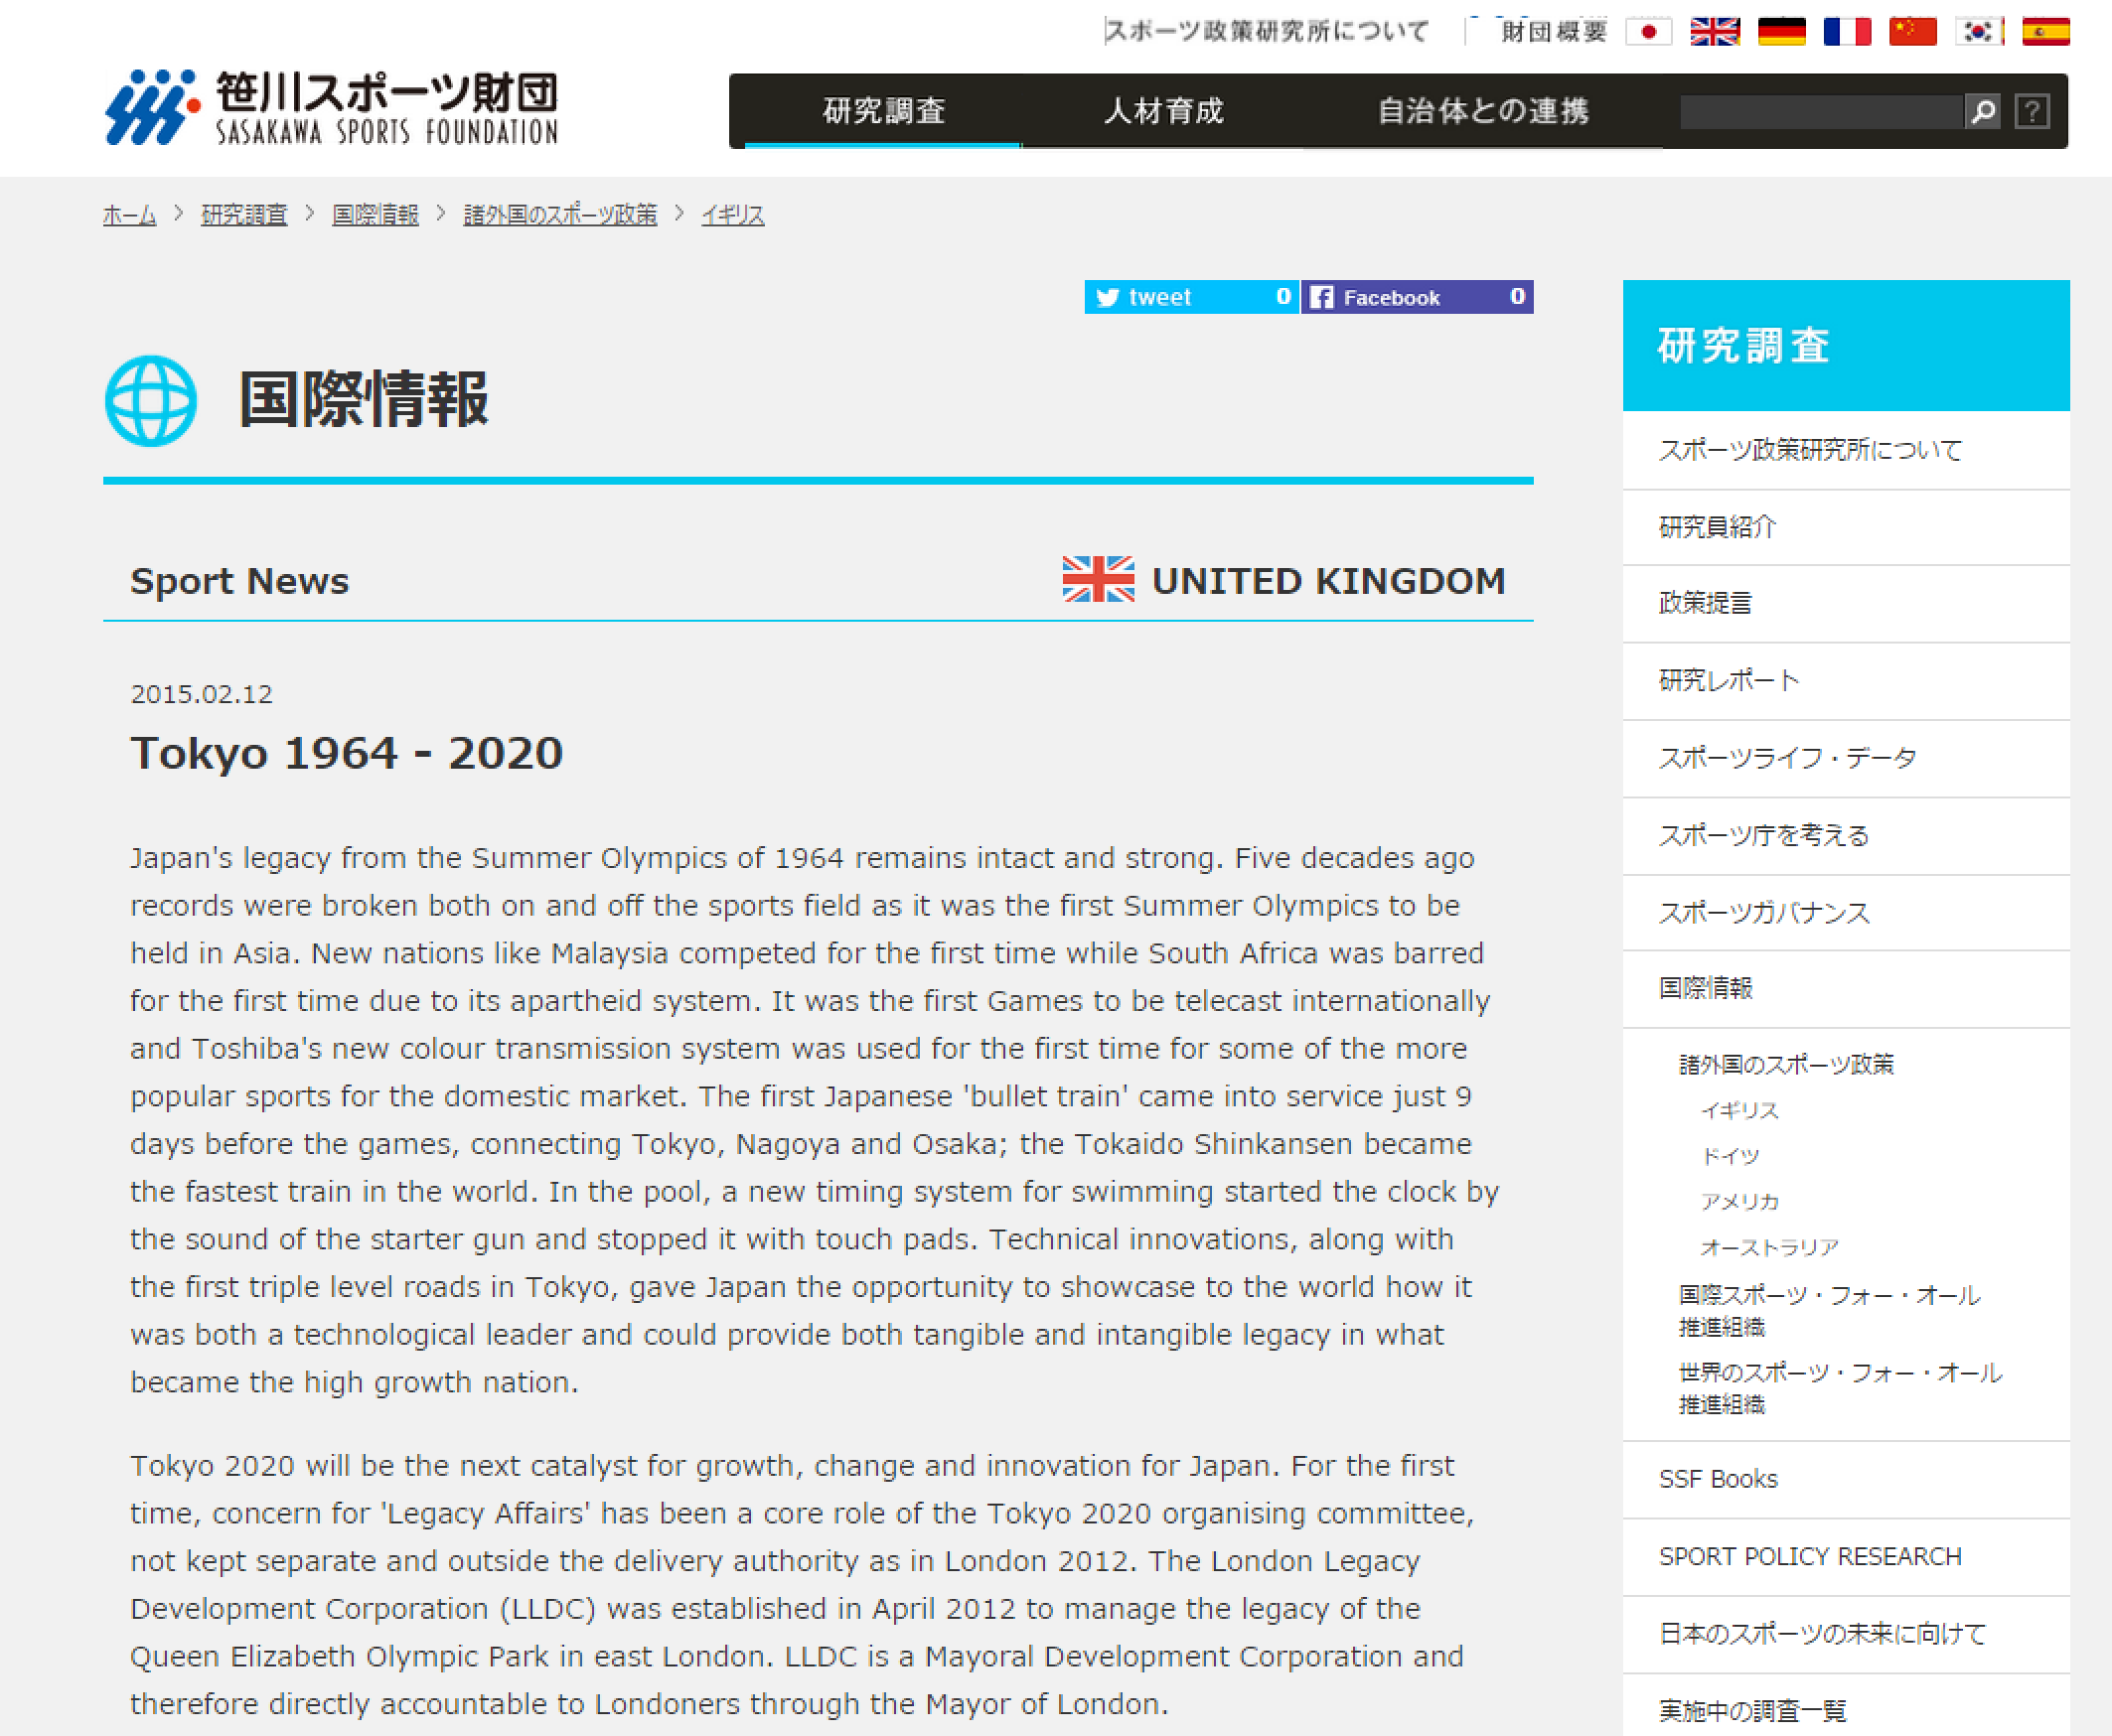2112x1736 pixels.
Task: Select イギリス in the sidebar submenu
Action: coord(1739,1110)
